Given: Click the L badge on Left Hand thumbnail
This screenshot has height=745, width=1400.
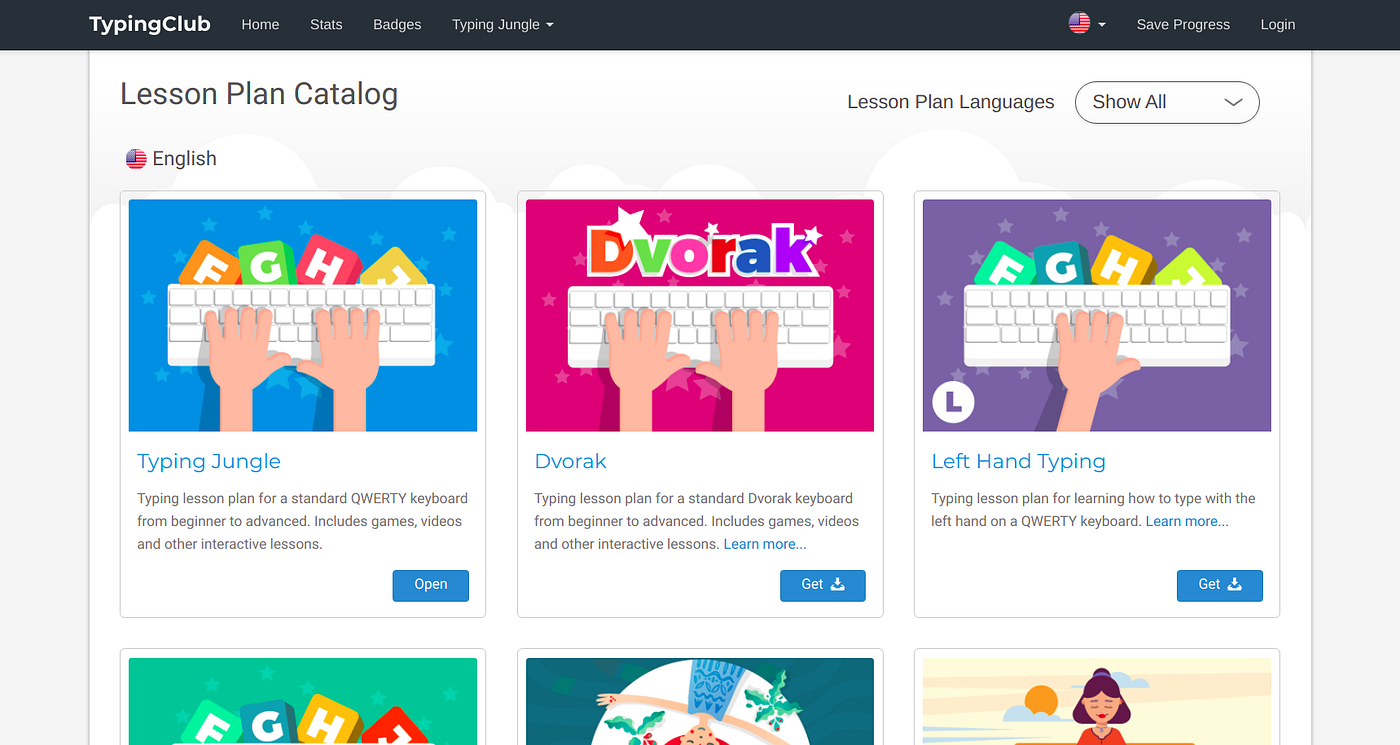Looking at the screenshot, I should [x=952, y=402].
